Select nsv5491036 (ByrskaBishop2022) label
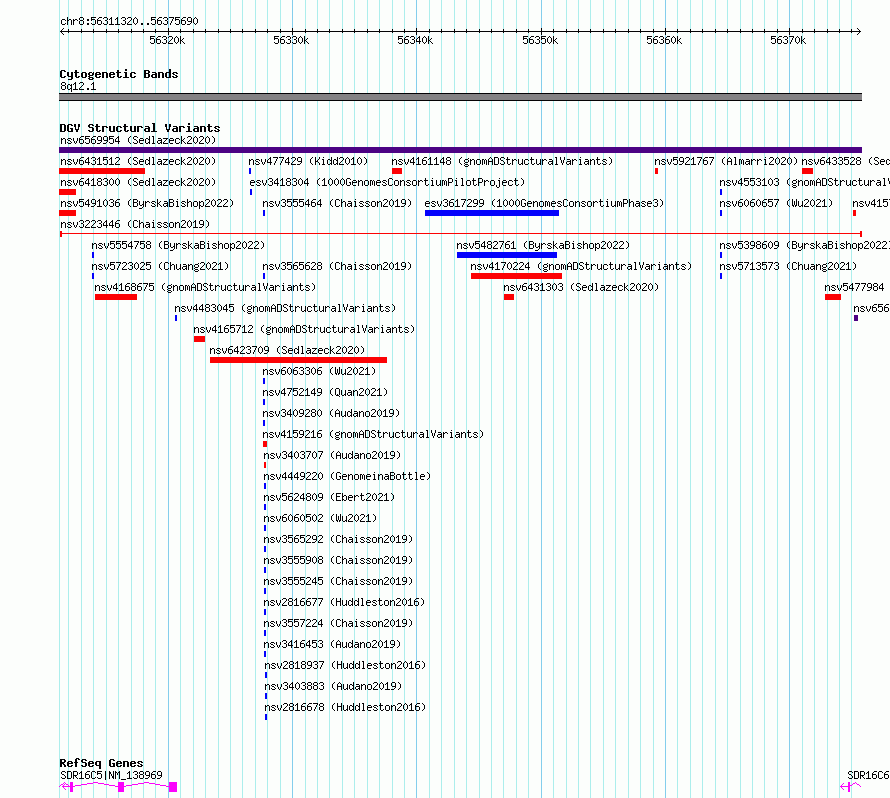 click(x=147, y=203)
